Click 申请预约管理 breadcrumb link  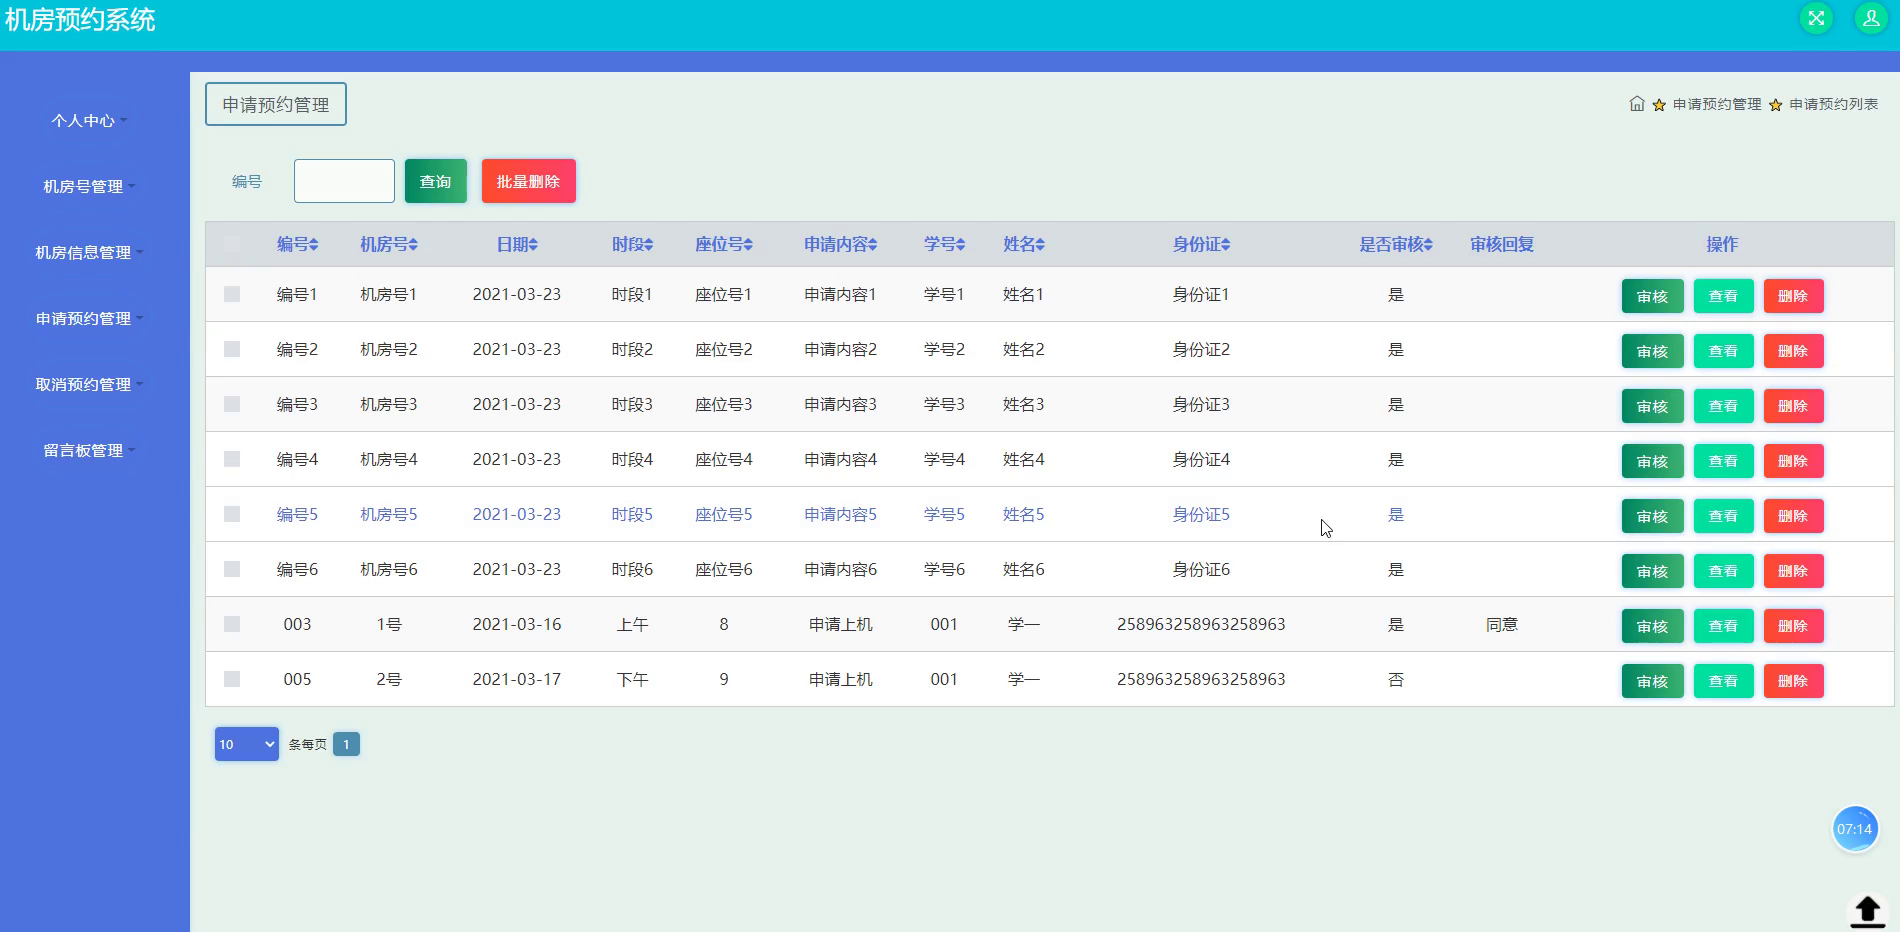coord(1717,104)
